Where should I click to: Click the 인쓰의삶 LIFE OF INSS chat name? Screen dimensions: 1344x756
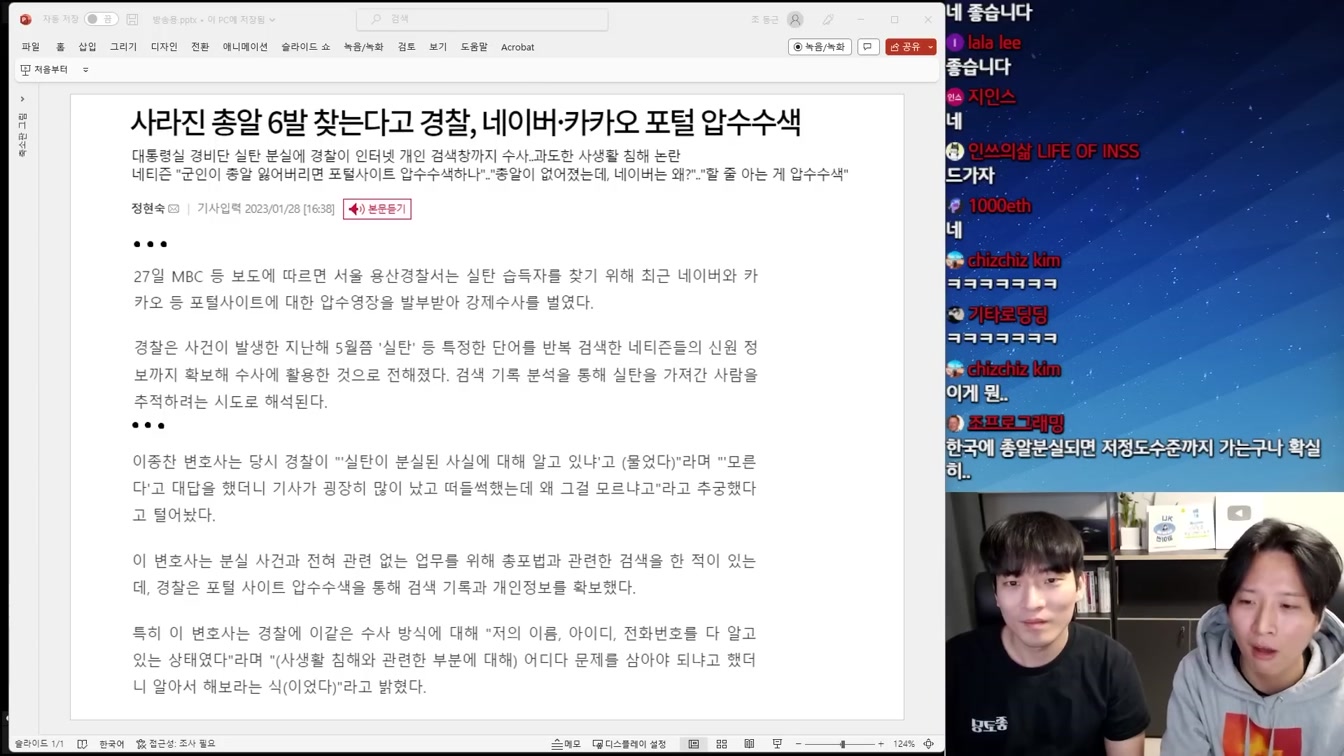1054,151
